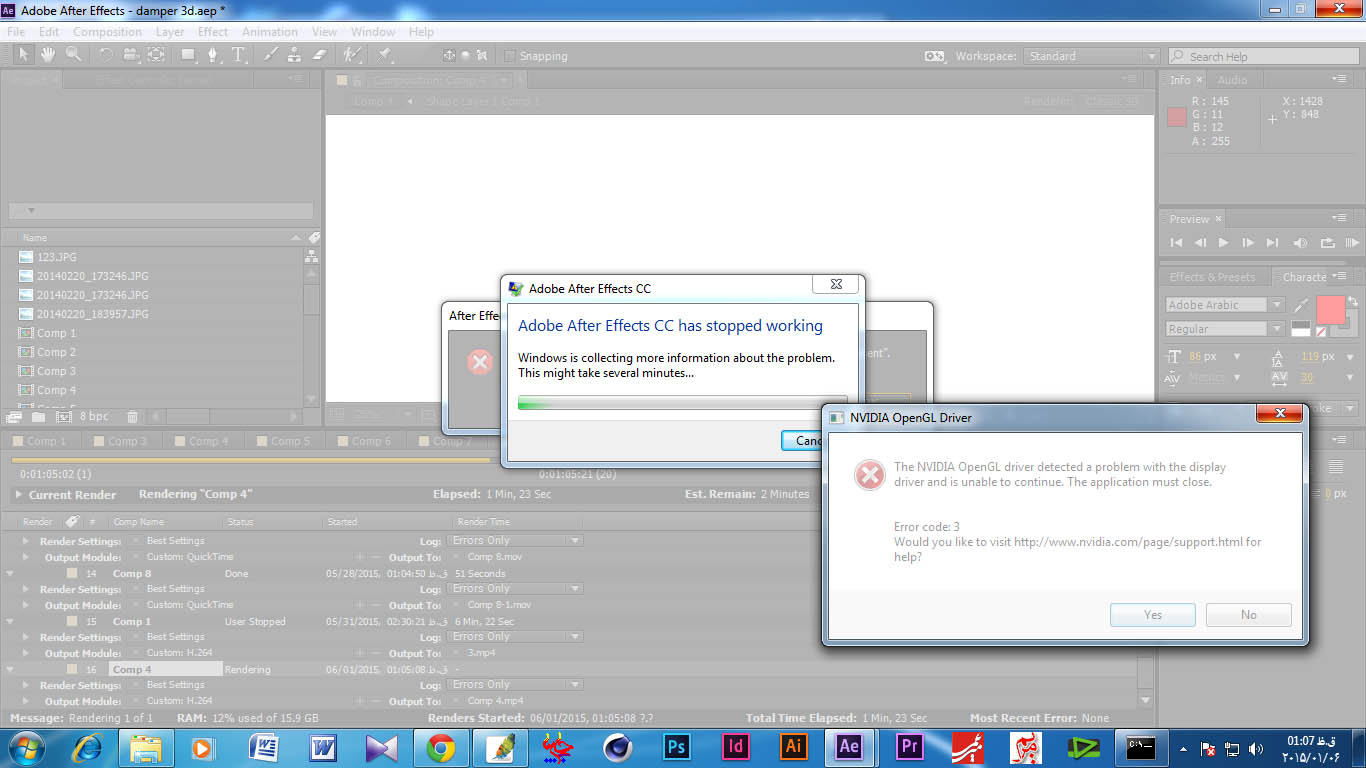The width and height of the screenshot is (1366, 768).
Task: Open Photoshop from the taskbar
Action: (x=677, y=746)
